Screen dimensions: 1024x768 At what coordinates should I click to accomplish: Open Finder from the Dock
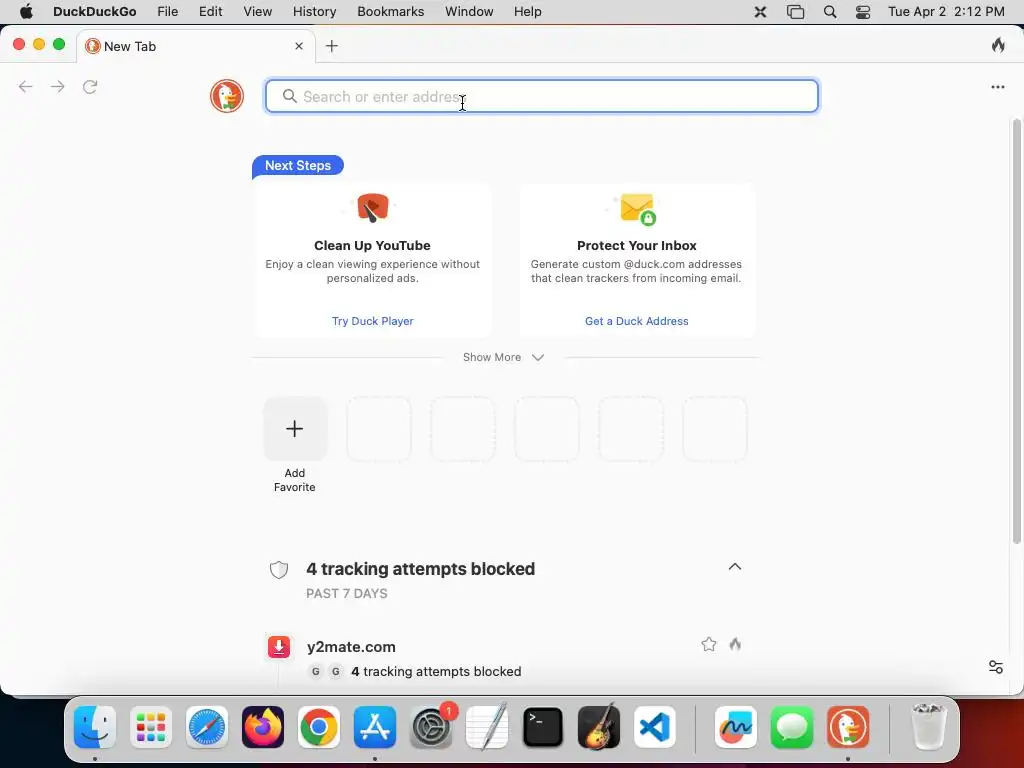coord(95,727)
